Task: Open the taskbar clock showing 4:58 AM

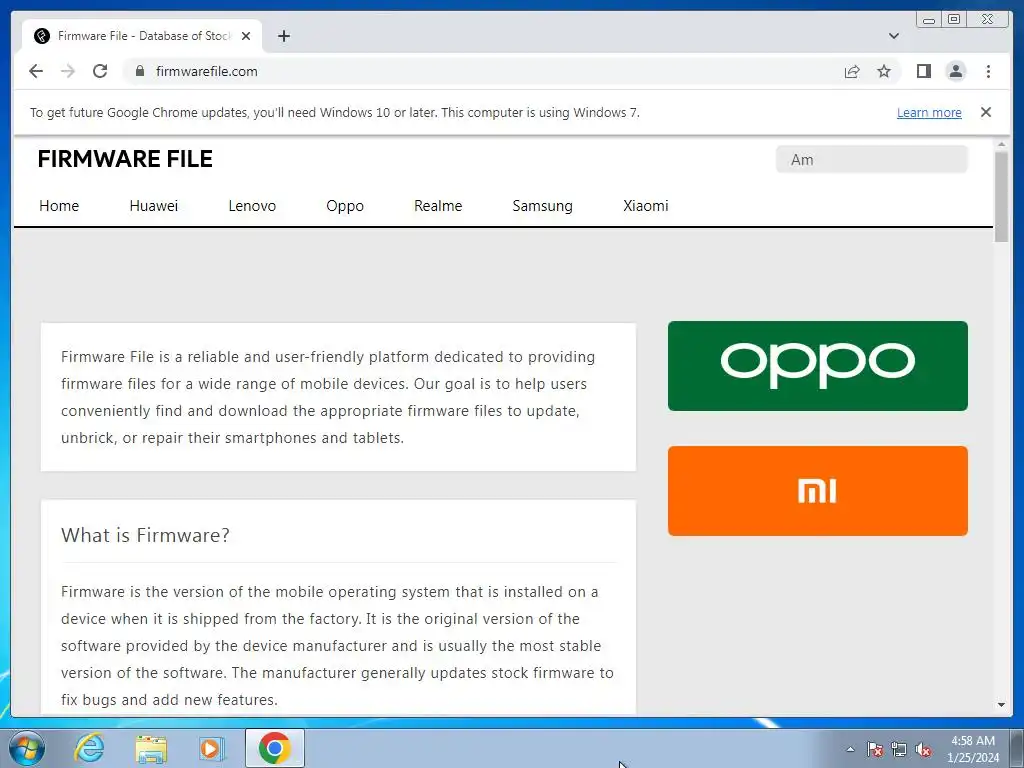Action: point(972,749)
